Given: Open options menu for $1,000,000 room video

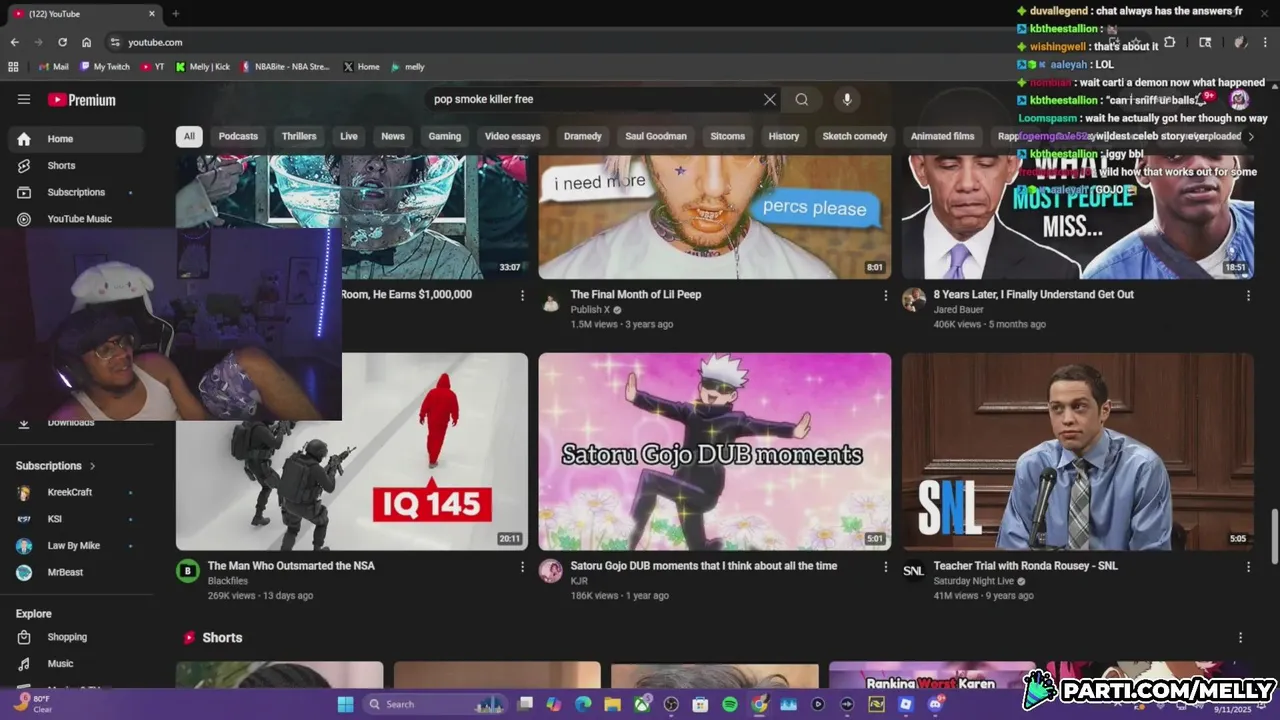Looking at the screenshot, I should coord(522,295).
